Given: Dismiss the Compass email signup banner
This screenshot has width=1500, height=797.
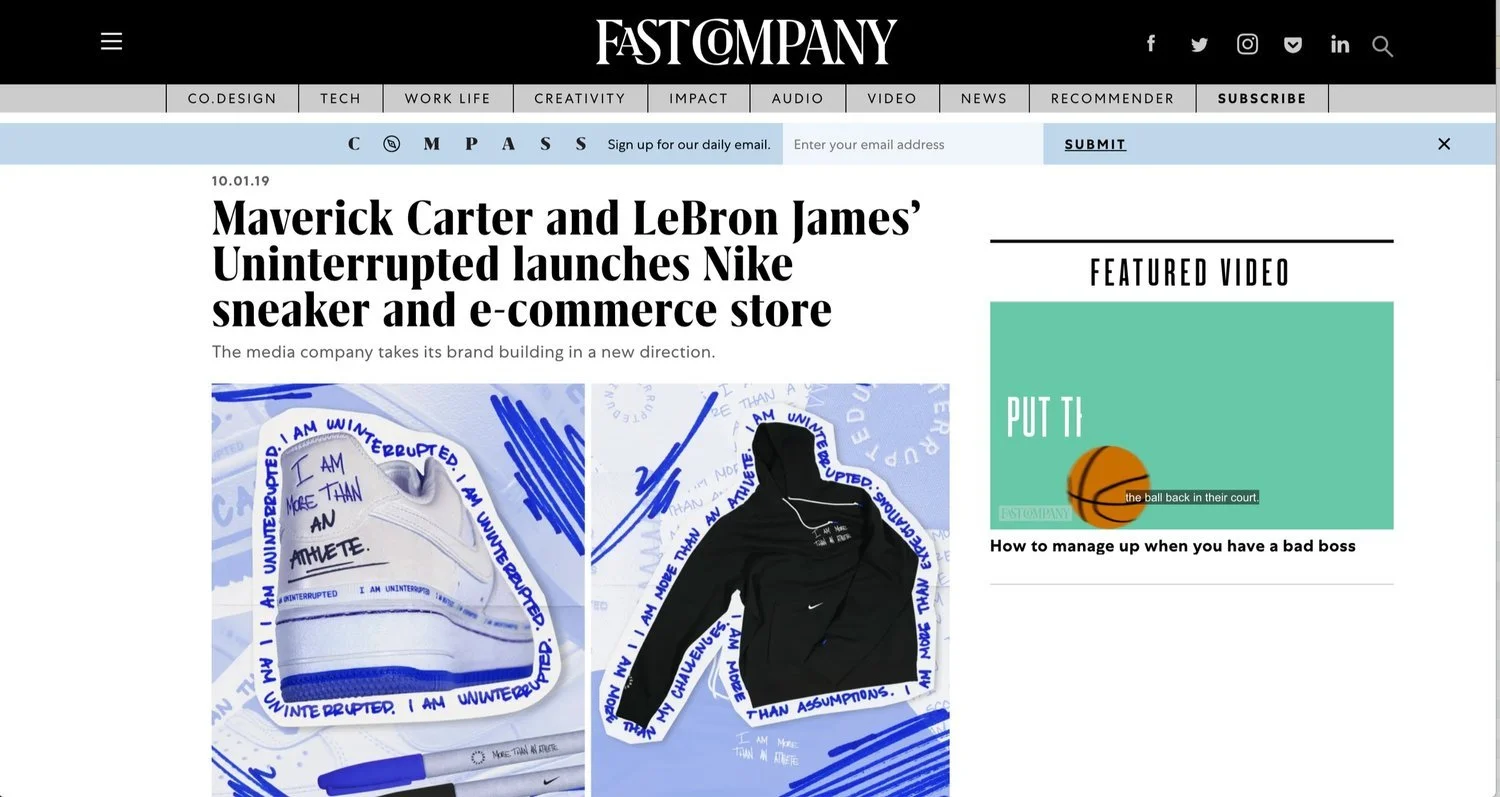Looking at the screenshot, I should point(1444,144).
